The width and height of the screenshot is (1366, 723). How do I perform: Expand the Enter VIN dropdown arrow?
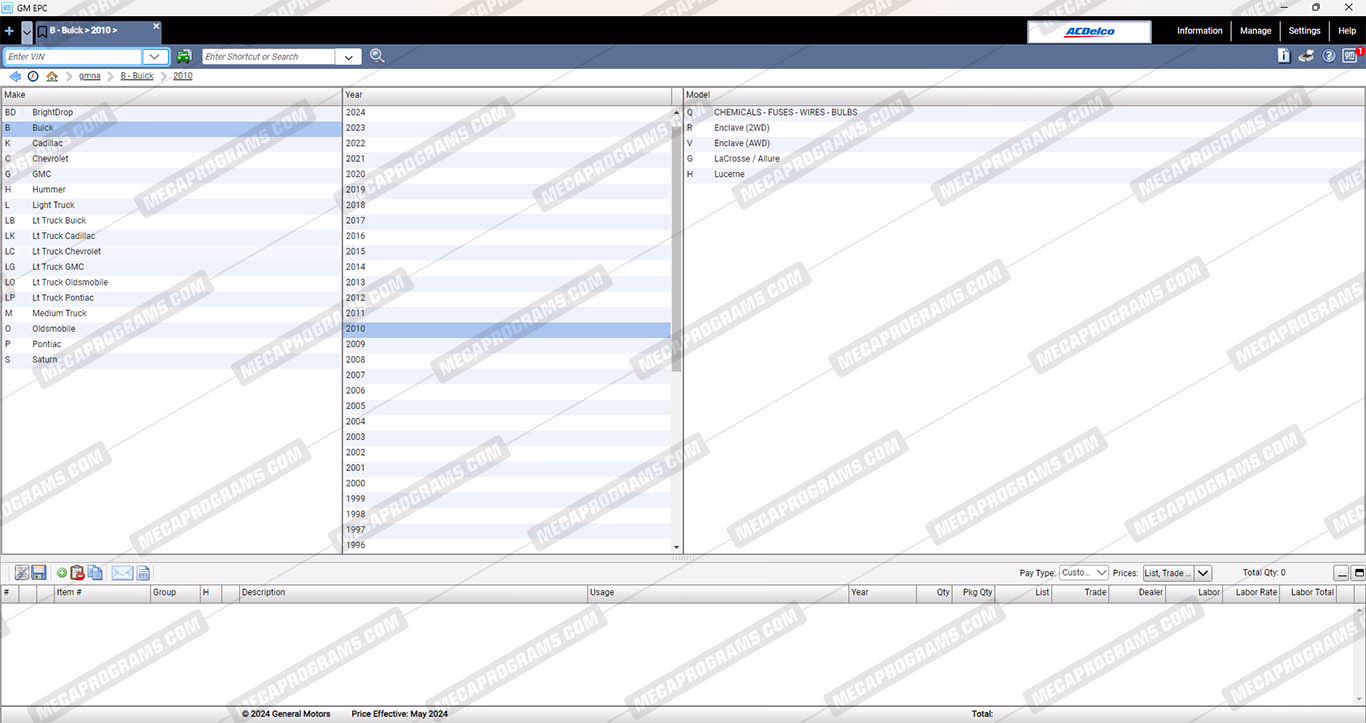point(156,57)
